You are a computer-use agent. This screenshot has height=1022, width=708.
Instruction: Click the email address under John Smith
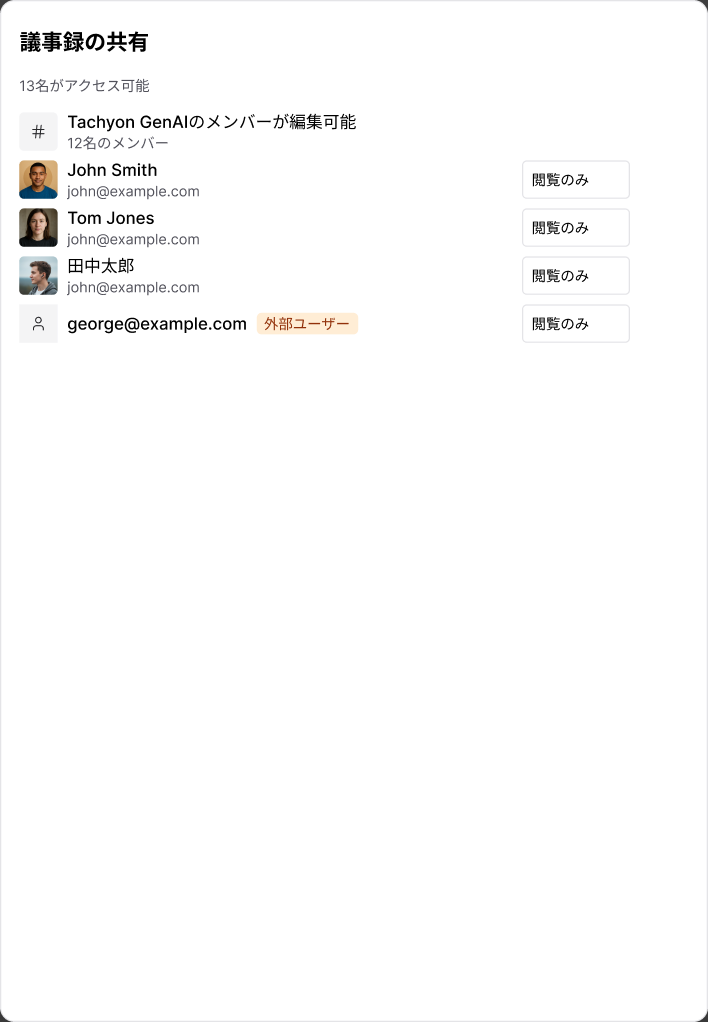[133, 192]
